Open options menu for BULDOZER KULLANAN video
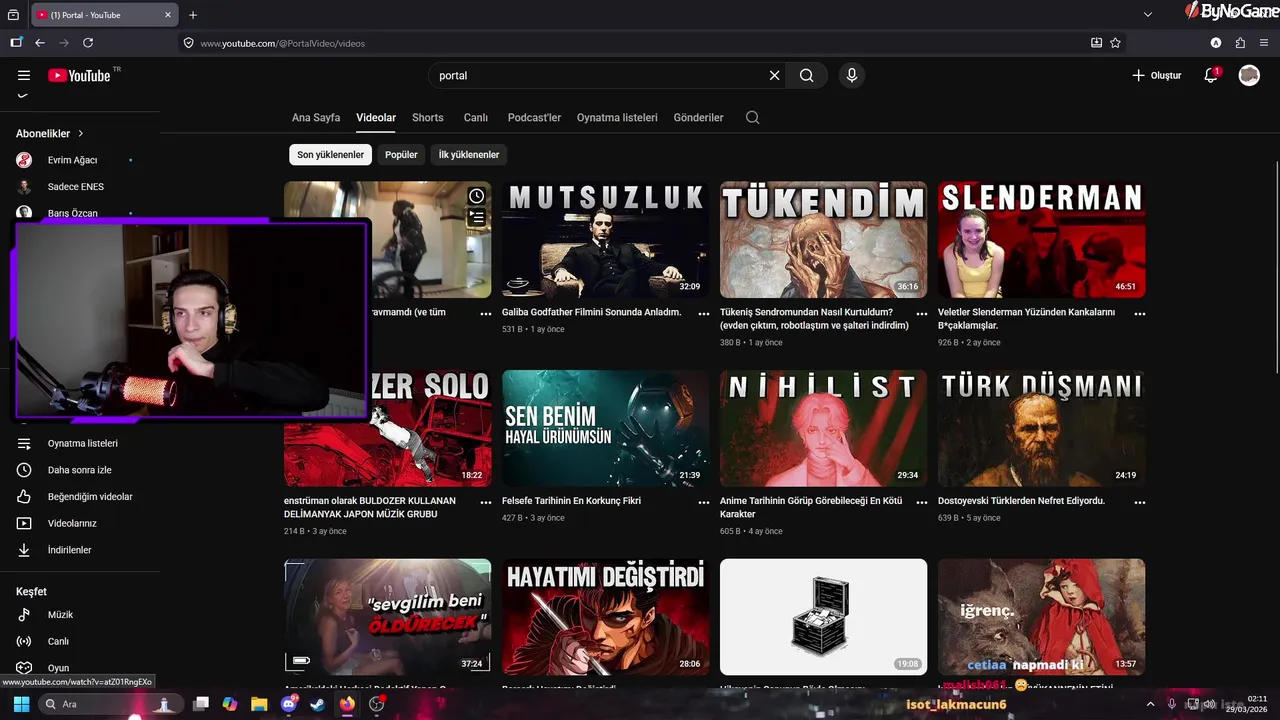The height and width of the screenshot is (720, 1280). [486, 502]
